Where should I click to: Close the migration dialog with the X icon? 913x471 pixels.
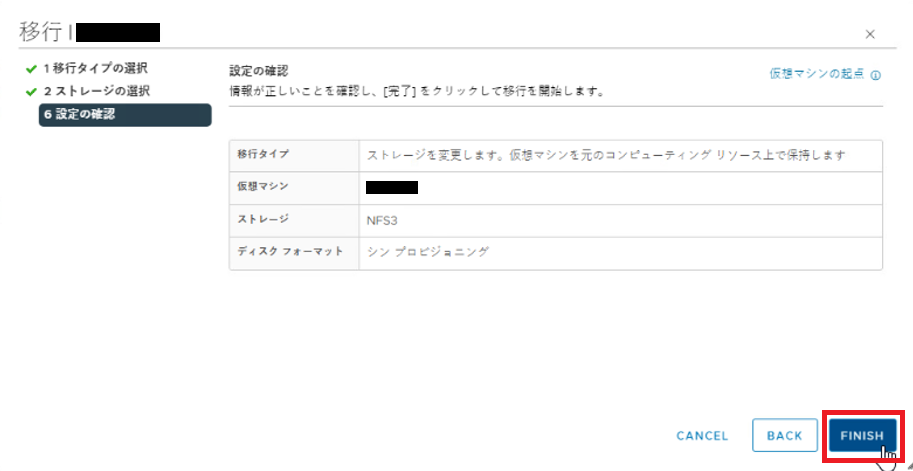[870, 34]
